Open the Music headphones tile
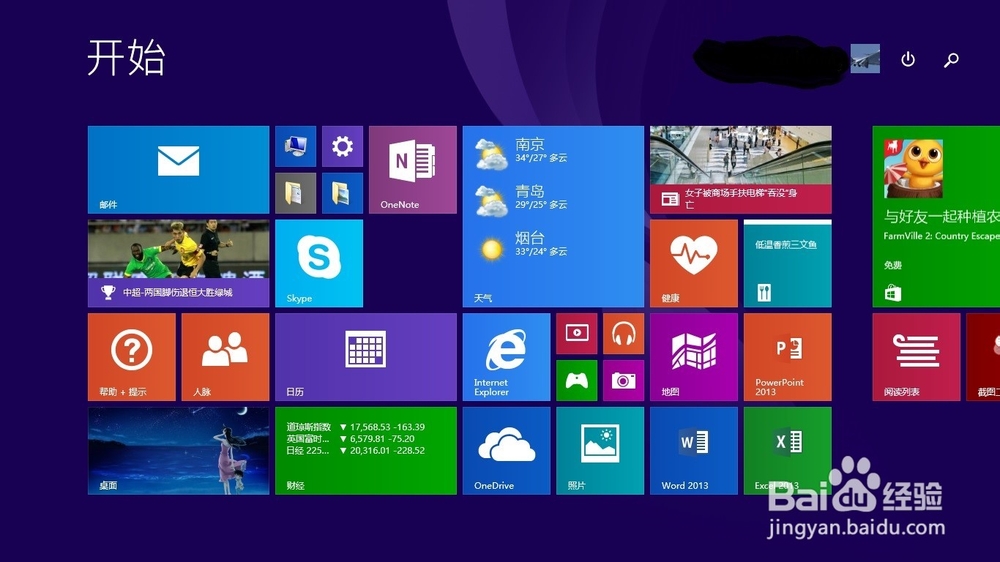The image size is (1000, 562). (624, 334)
